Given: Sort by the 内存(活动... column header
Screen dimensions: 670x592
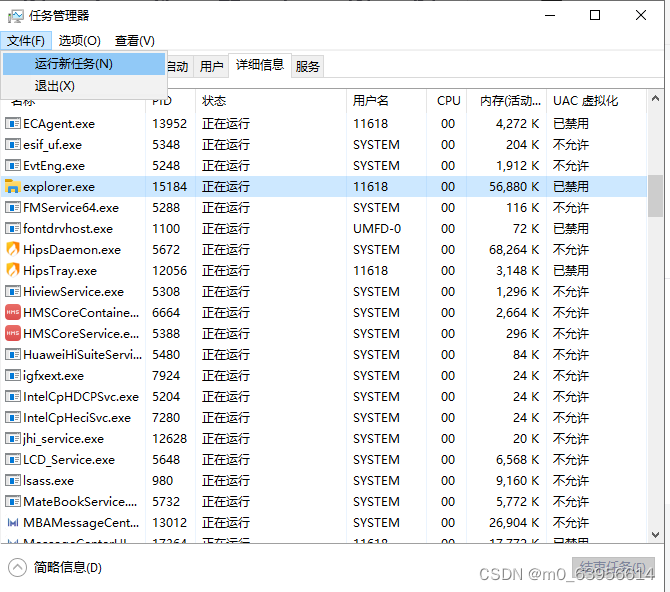Looking at the screenshot, I should point(506,101).
